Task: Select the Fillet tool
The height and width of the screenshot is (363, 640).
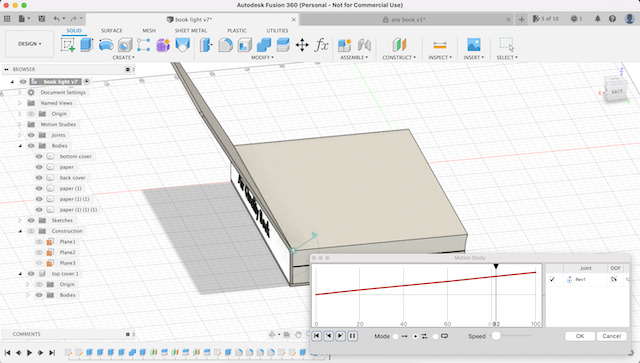Action: click(225, 45)
